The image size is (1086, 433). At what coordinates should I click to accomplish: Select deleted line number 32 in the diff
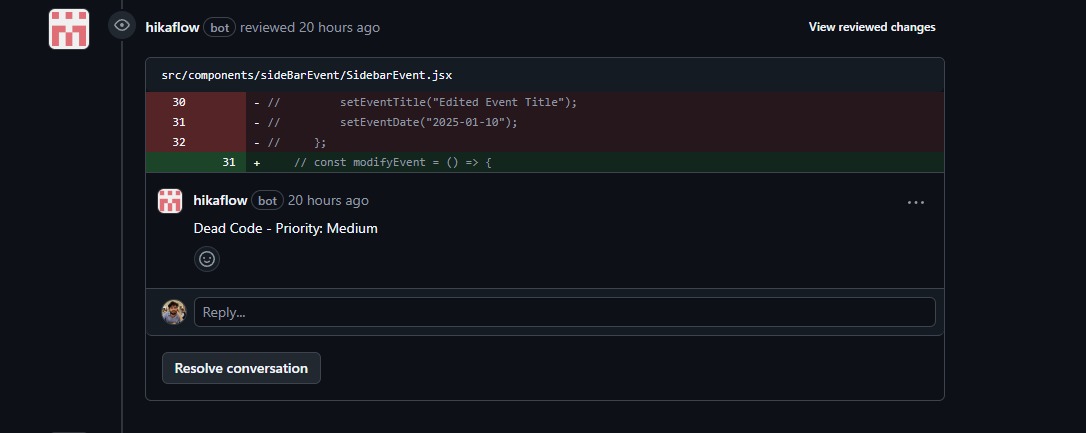(179, 142)
